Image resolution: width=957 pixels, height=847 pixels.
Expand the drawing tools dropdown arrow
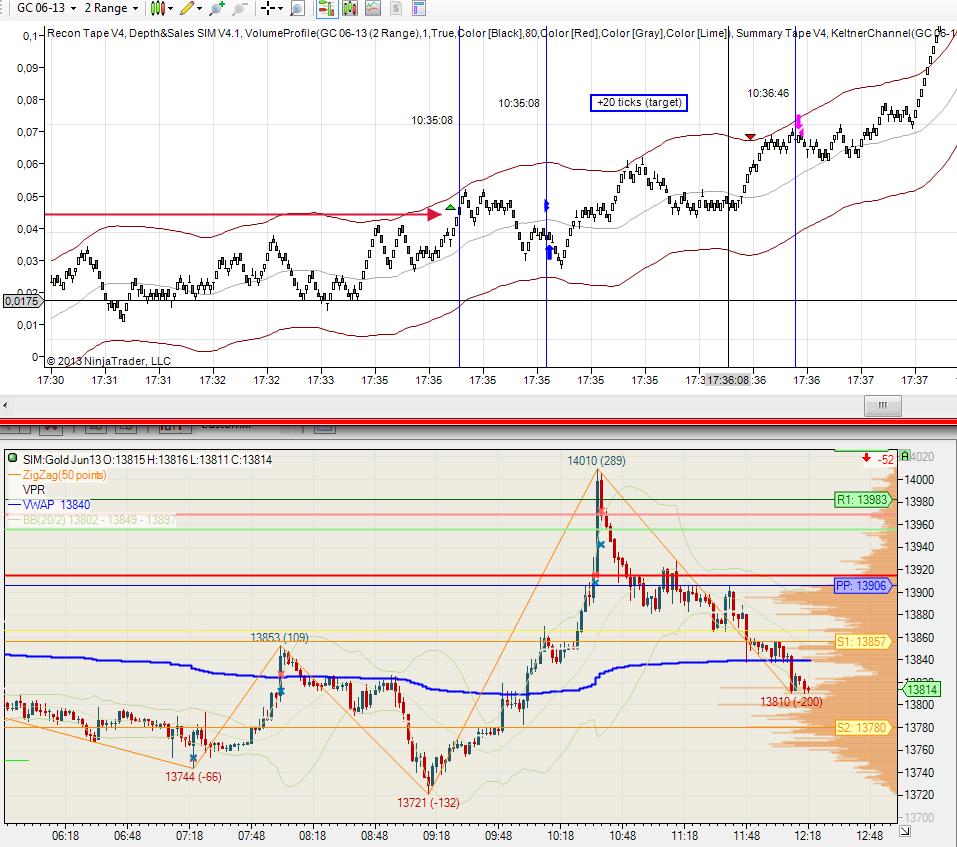199,9
